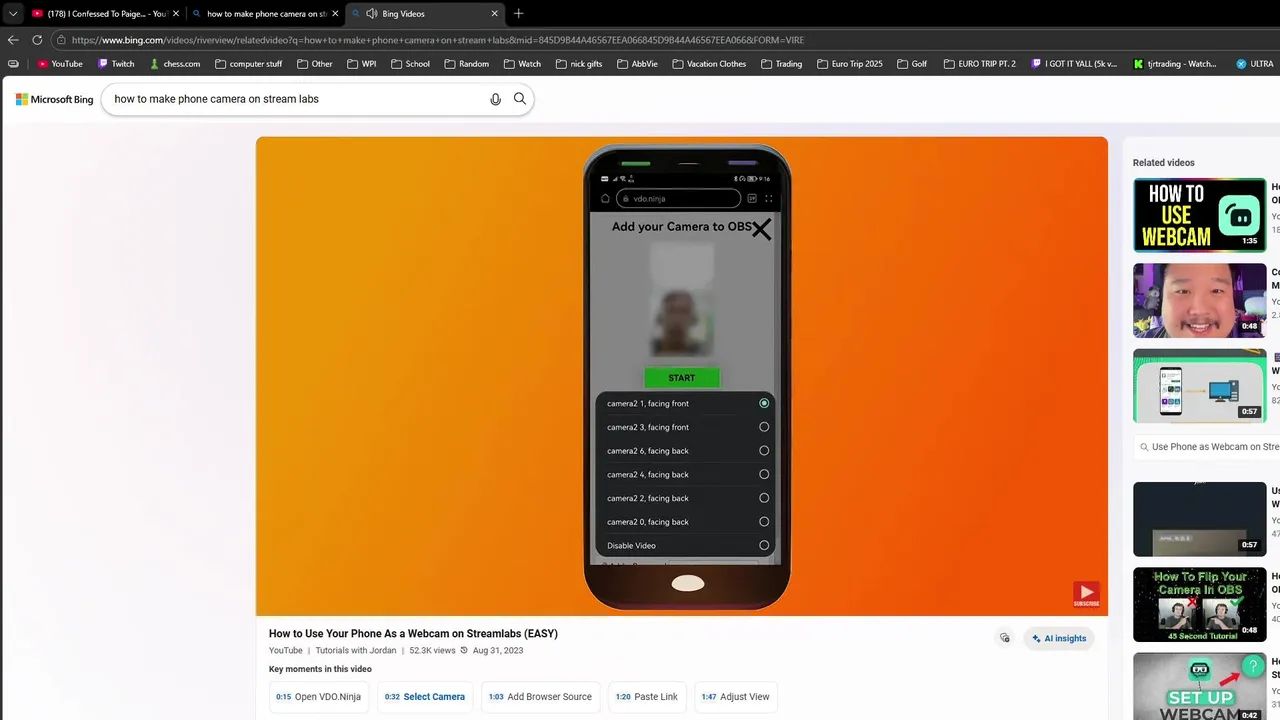Open the 'computer stuff' bookmark folder

tap(248, 64)
